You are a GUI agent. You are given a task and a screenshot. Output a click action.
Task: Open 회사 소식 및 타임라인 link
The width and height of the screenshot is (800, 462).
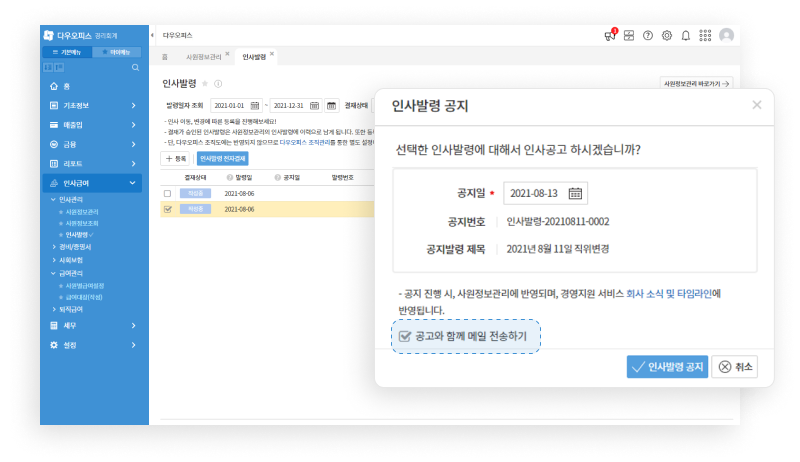coord(668,294)
